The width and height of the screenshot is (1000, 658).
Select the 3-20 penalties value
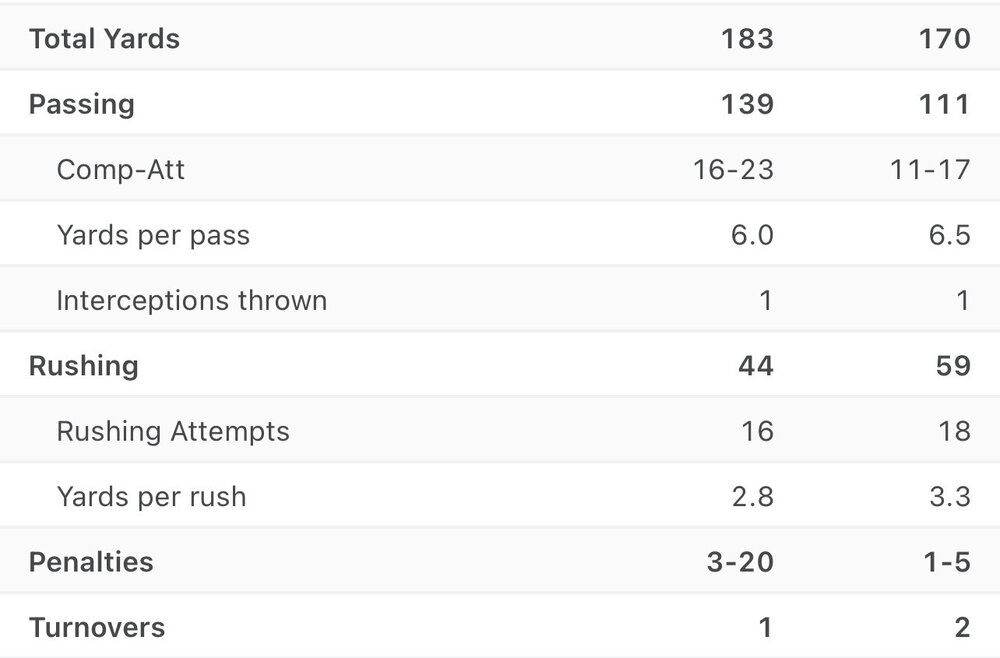tap(738, 562)
